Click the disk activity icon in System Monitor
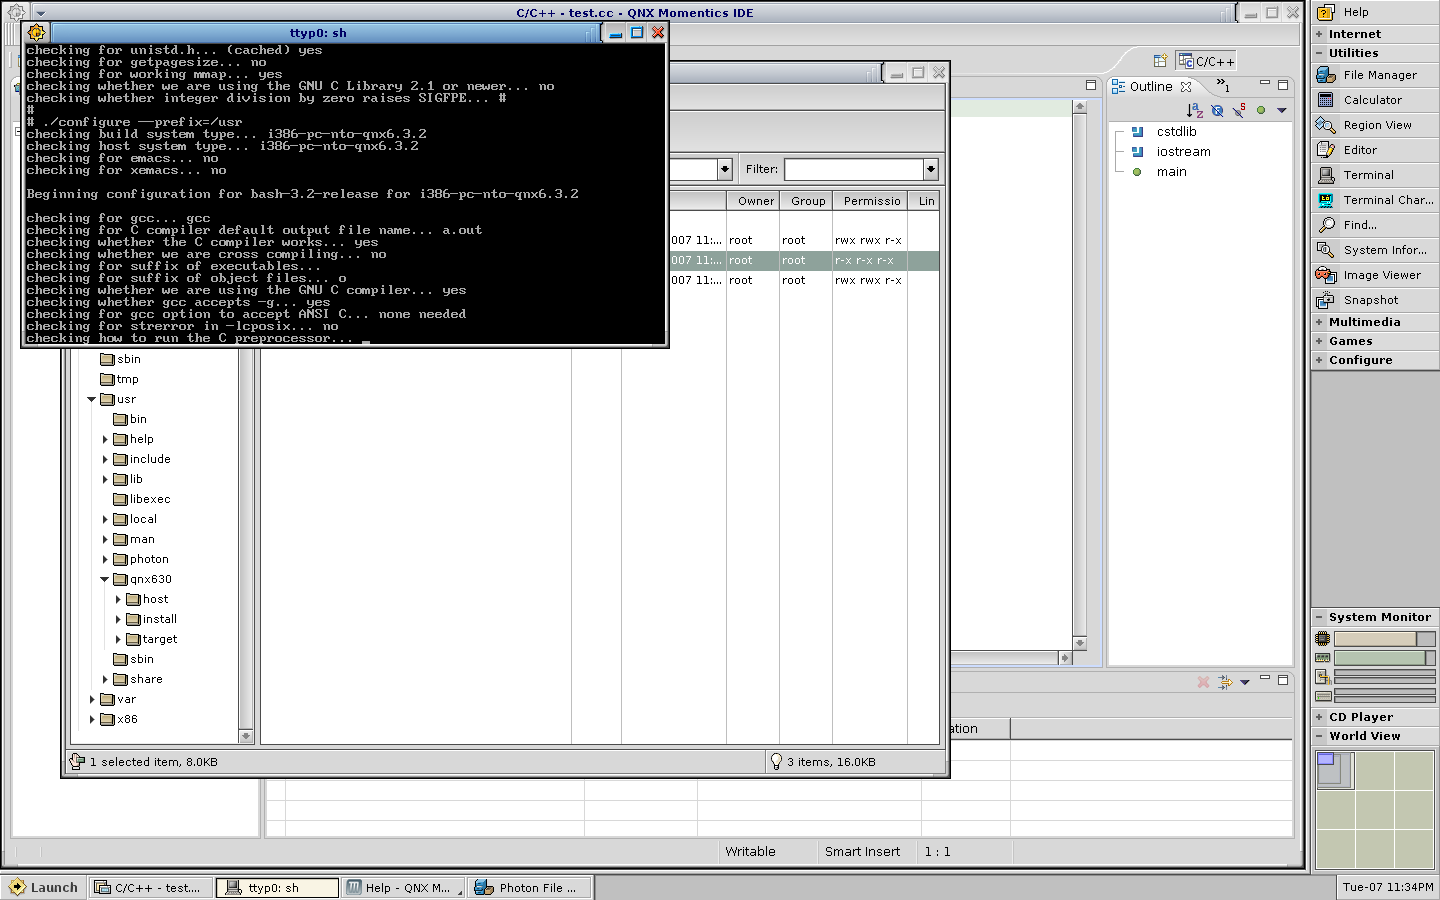Screen dimensions: 1440x900 click(x=1323, y=696)
